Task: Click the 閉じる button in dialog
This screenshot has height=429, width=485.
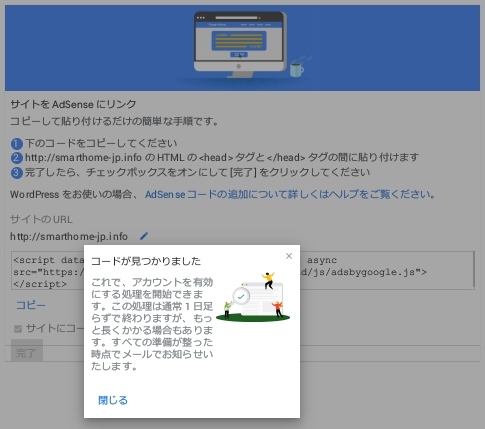Action: pyautogui.click(x=113, y=400)
